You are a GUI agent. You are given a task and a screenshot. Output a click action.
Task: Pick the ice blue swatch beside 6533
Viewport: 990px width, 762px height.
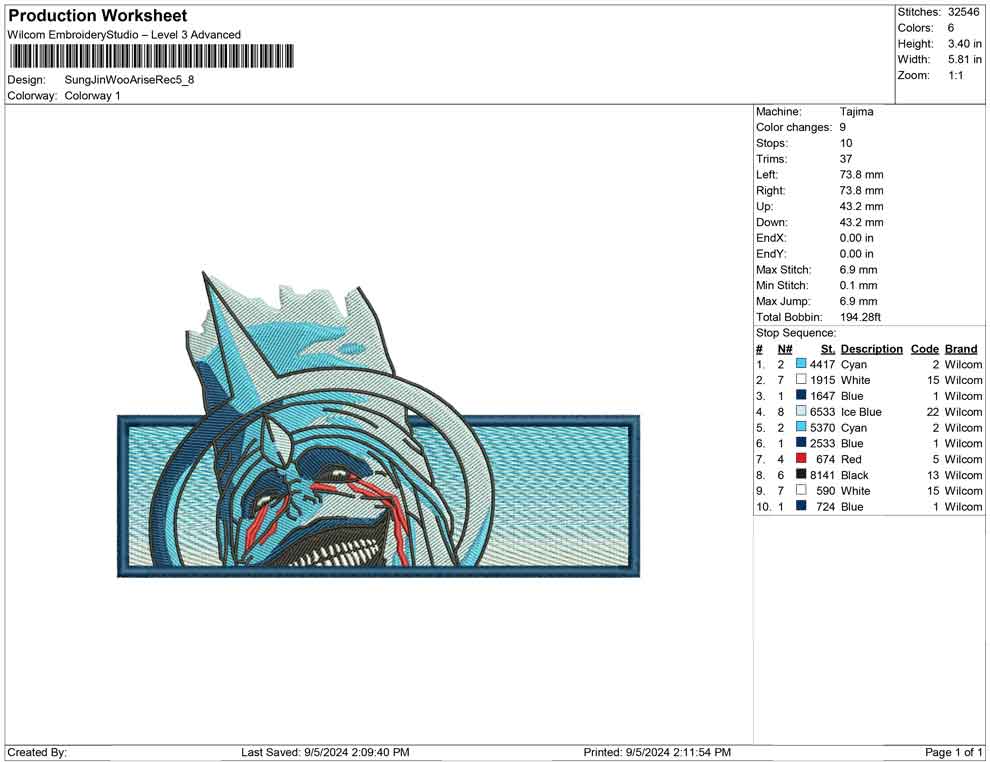pos(801,411)
